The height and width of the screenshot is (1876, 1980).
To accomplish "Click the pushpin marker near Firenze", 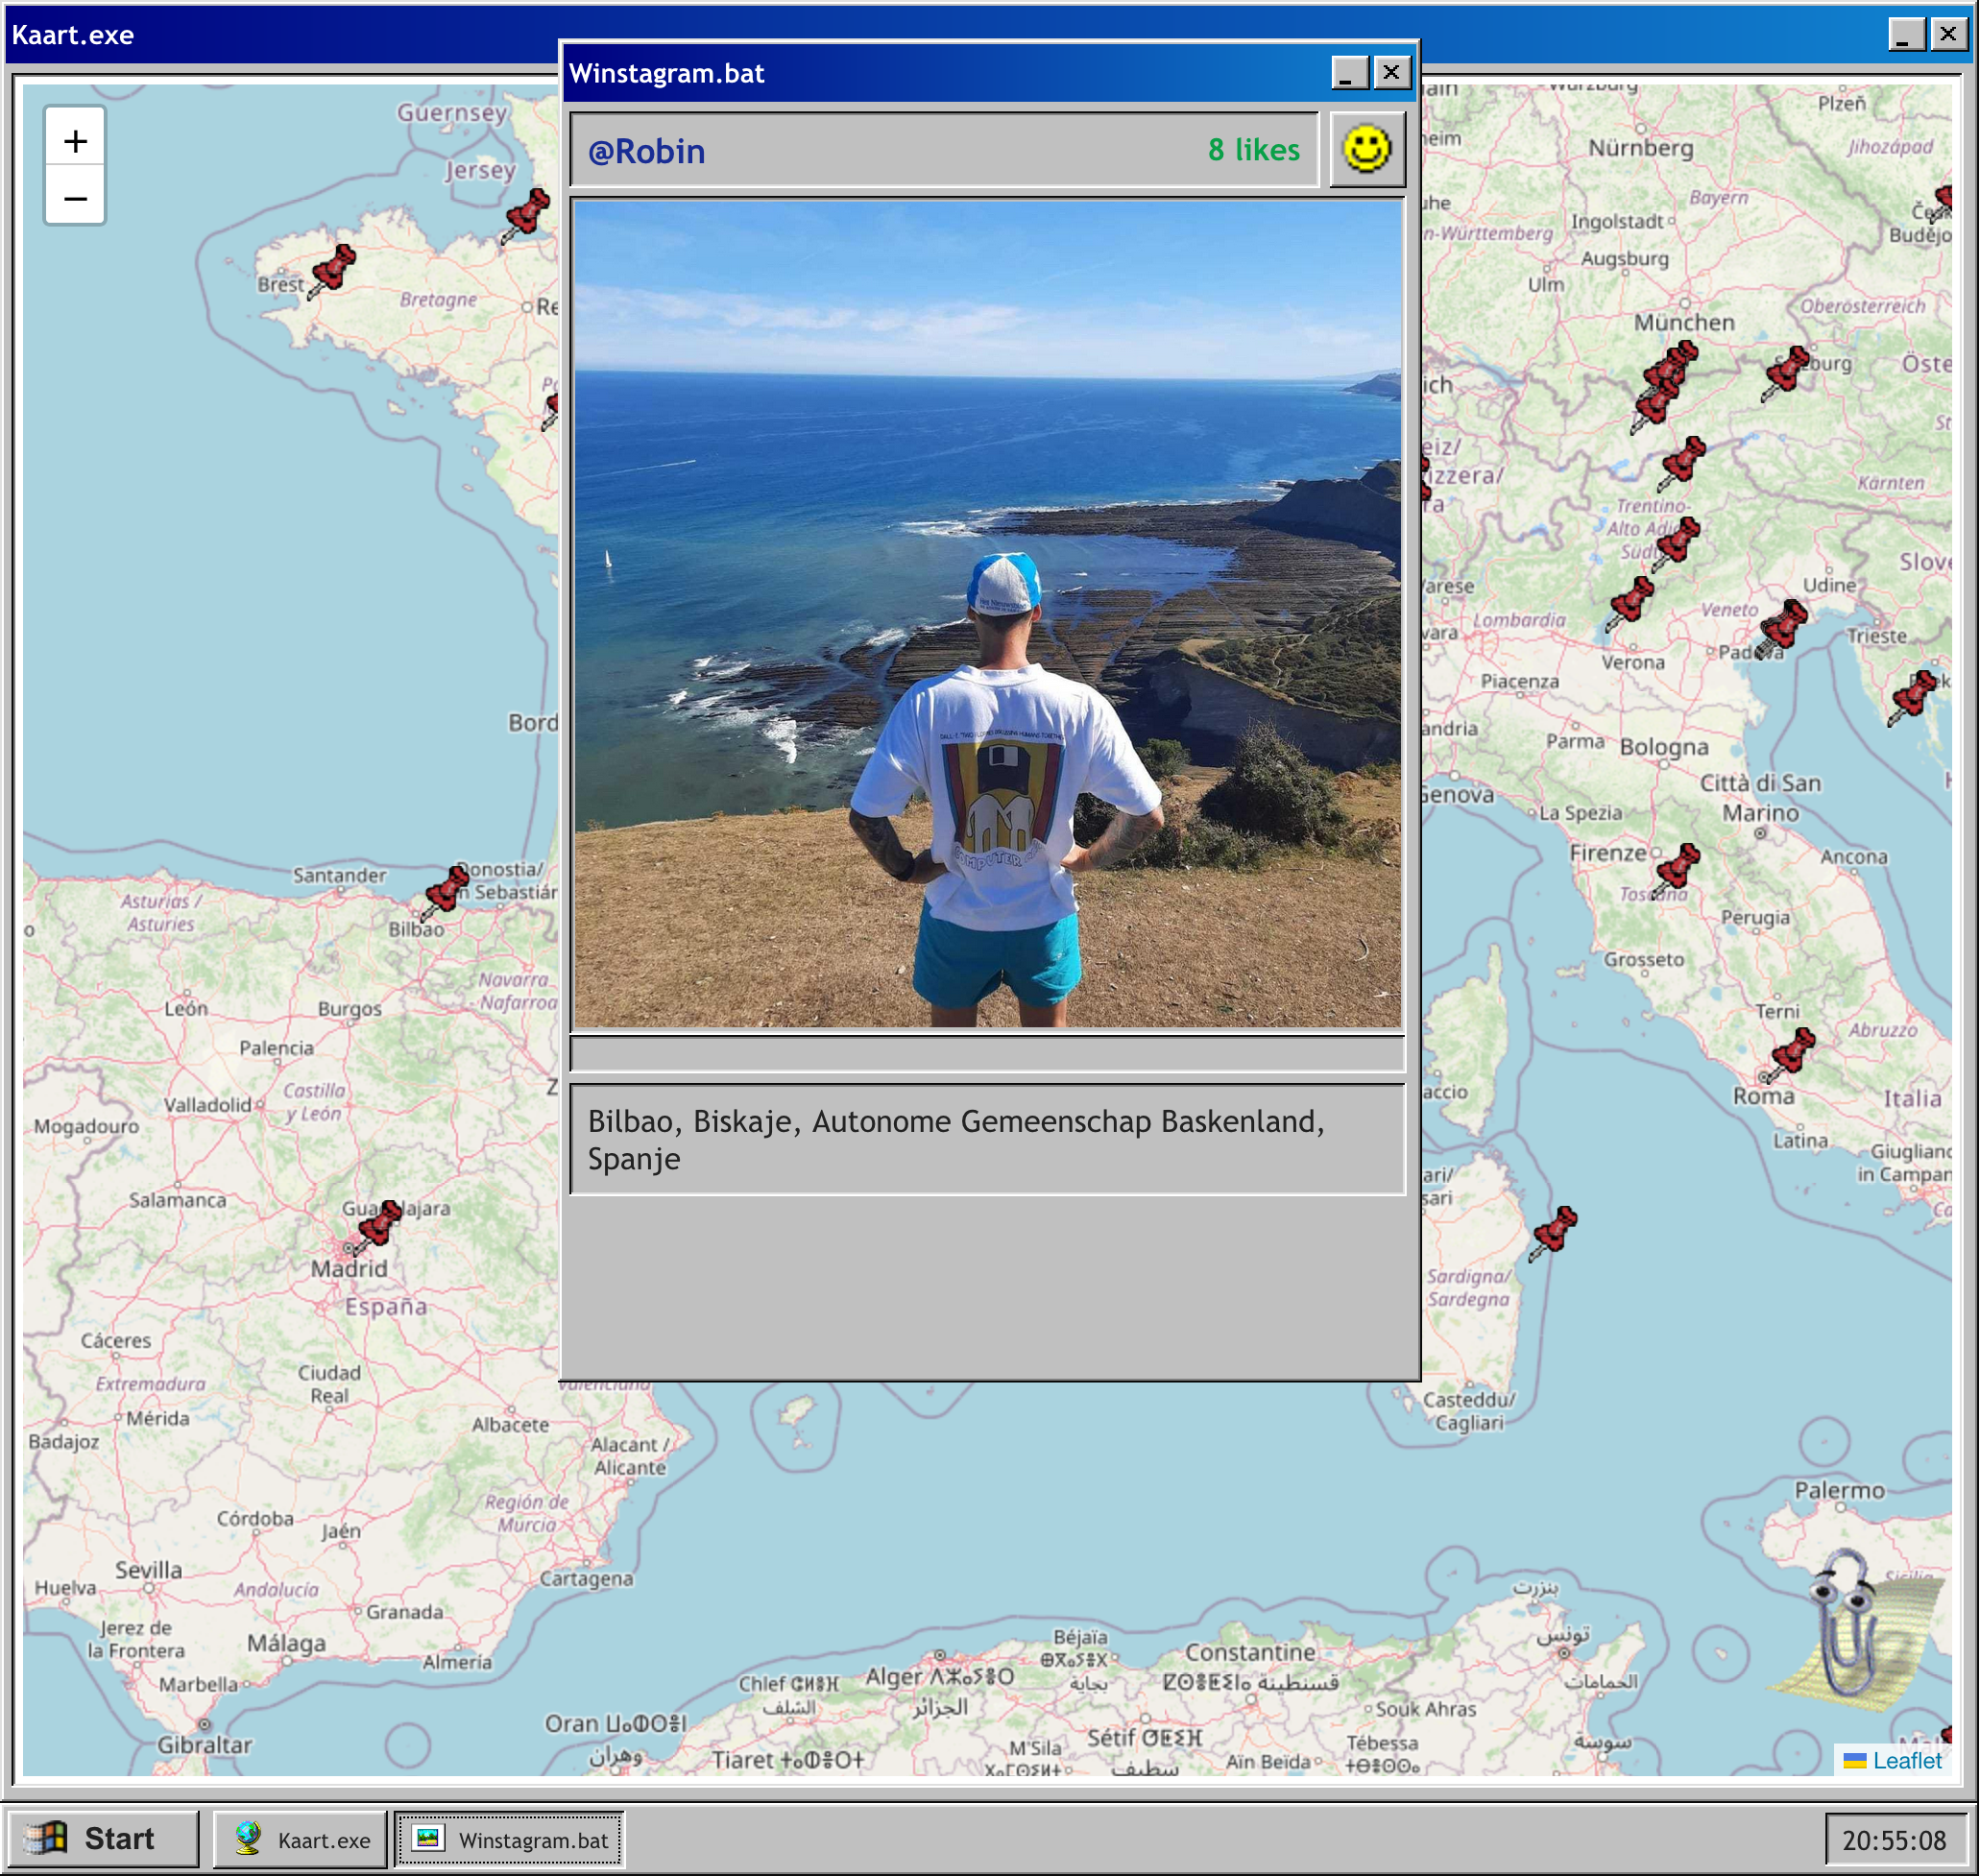I will (x=1676, y=867).
